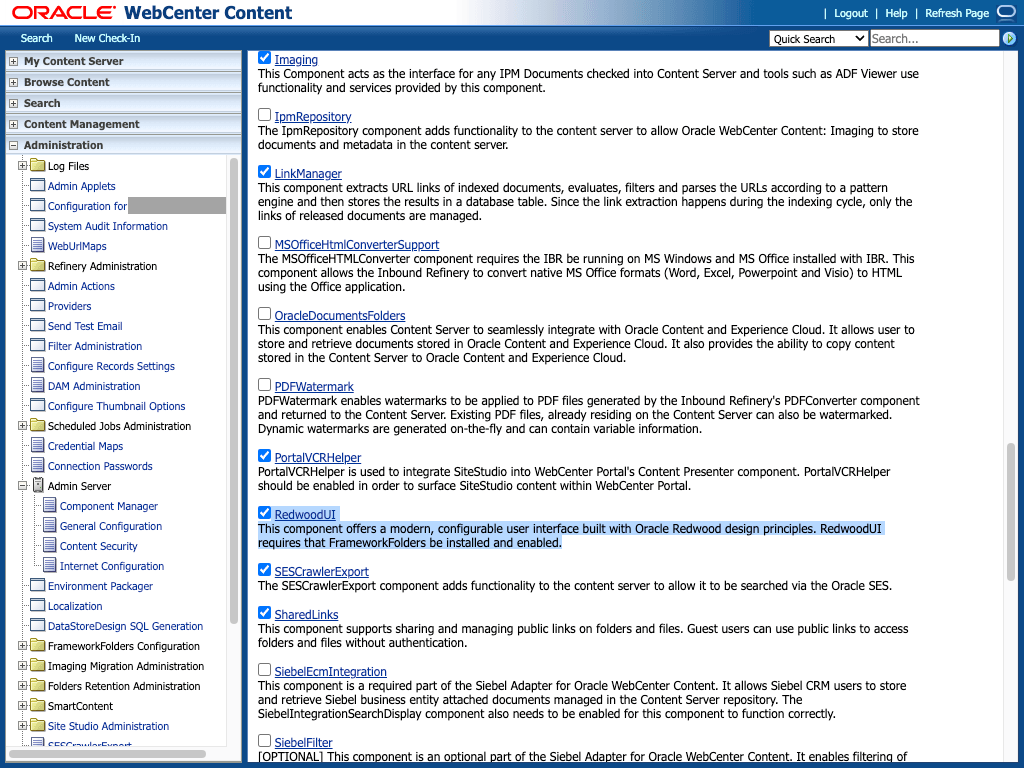Click the Filter Administration page icon

click(38, 345)
